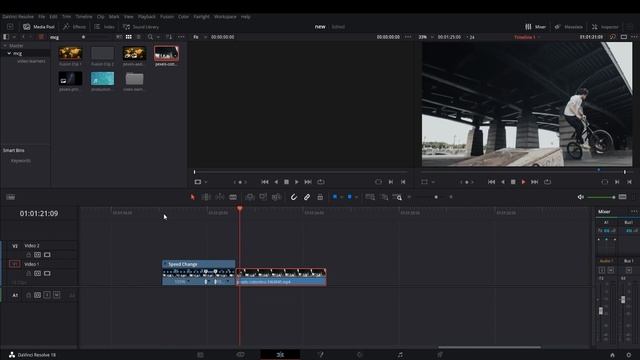Screen dimensions: 640x360
Task: Toggle the bin list sidebar icon
Action: pyautogui.click(x=6, y=37)
